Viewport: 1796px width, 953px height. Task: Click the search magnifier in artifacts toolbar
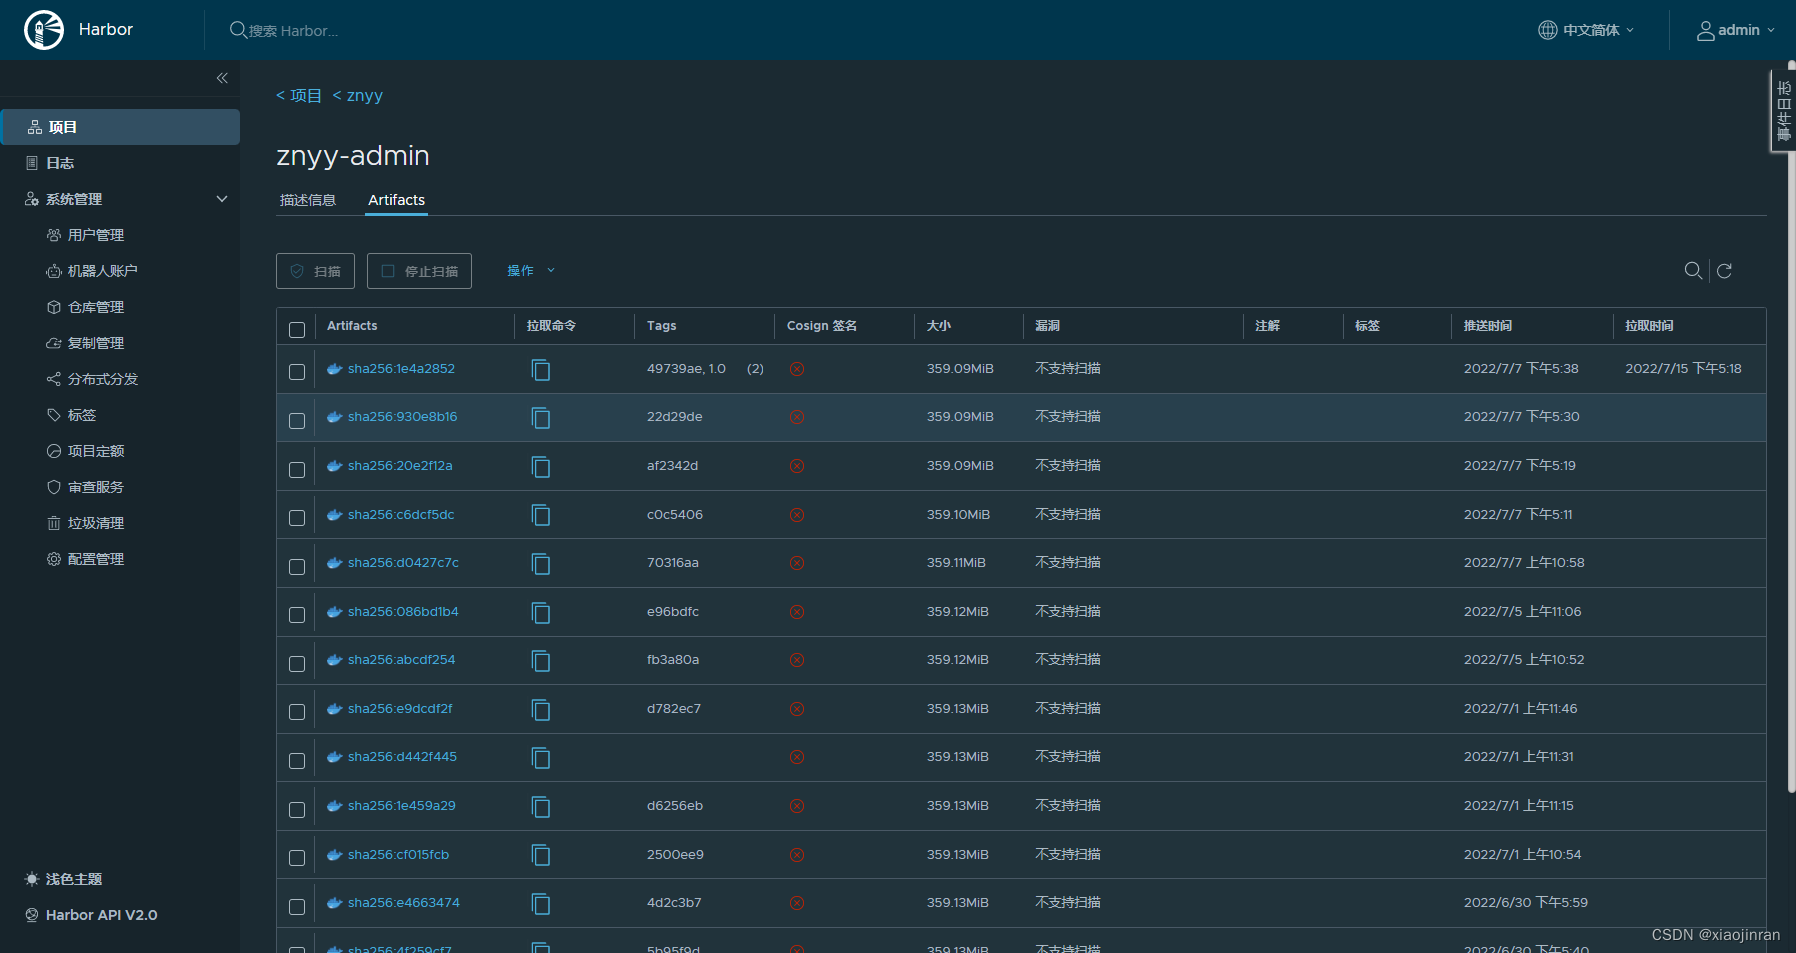[1693, 271]
